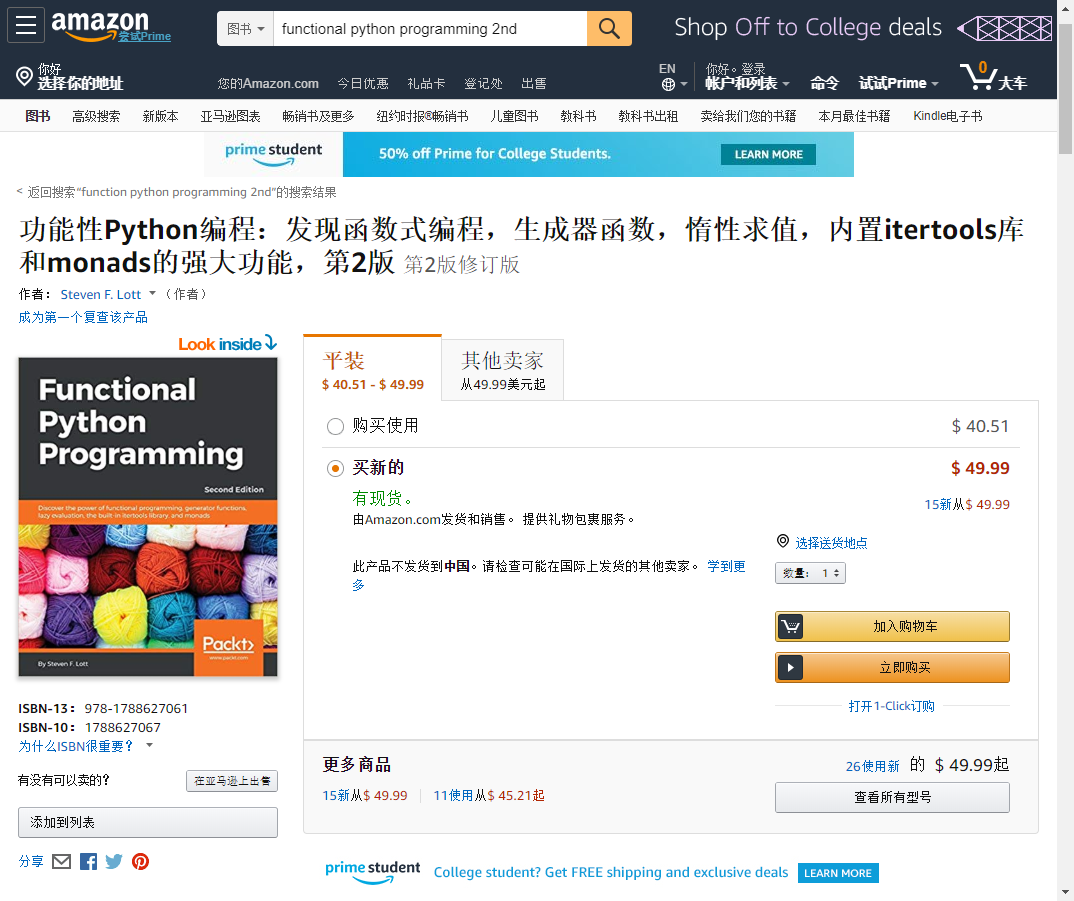Open the 15新从$49.99 link in More Items

(x=365, y=795)
